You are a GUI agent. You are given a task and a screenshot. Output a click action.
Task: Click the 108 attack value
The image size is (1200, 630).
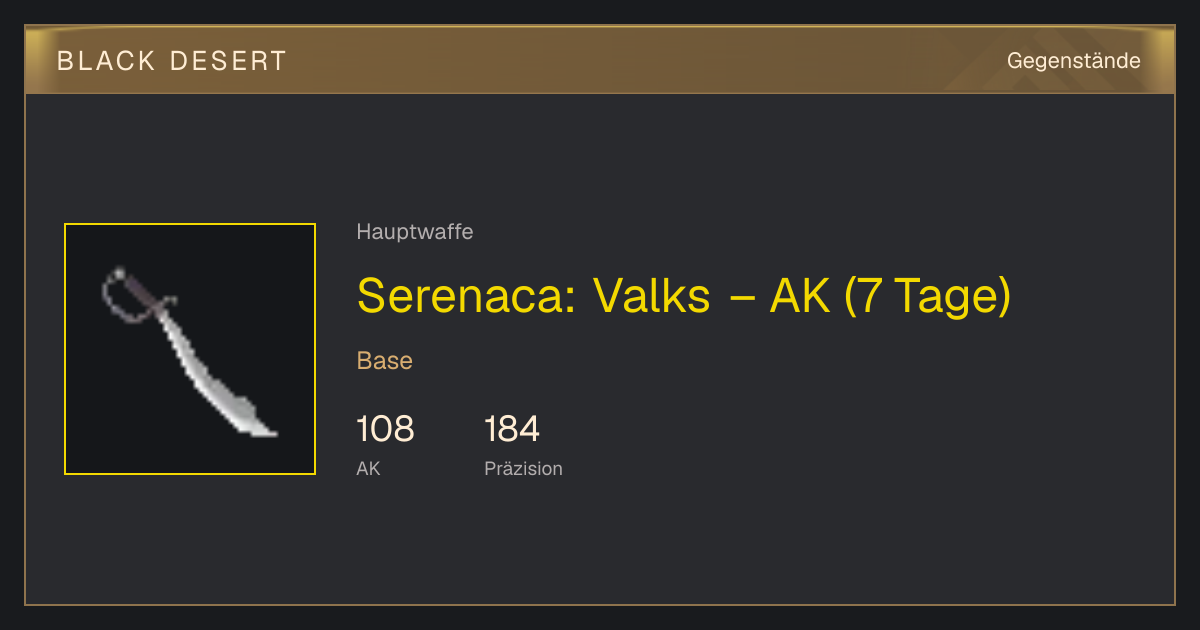click(x=385, y=429)
